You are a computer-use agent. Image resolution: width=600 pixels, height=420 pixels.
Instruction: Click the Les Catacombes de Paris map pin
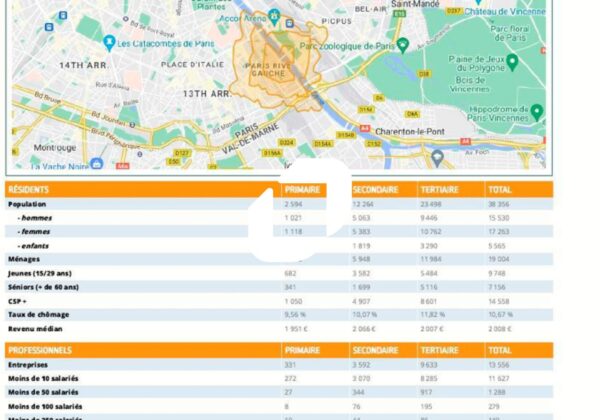109,43
